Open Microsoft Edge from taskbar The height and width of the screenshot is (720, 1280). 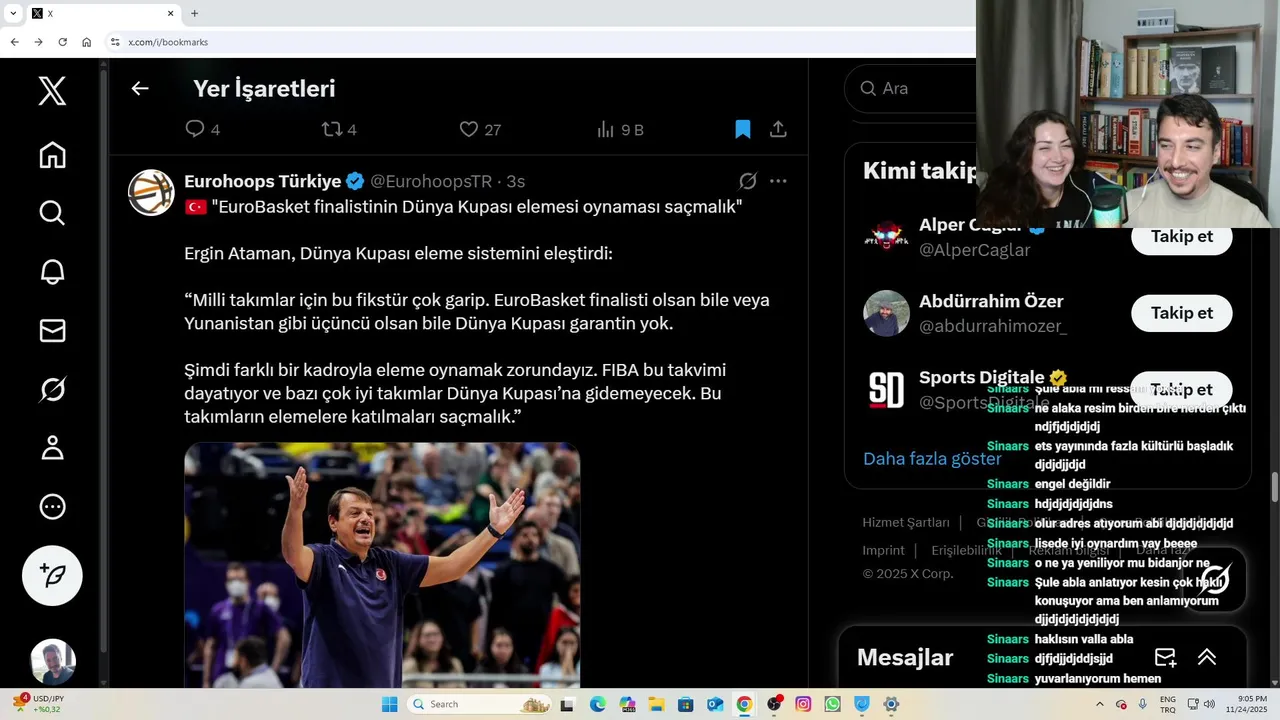[597, 704]
